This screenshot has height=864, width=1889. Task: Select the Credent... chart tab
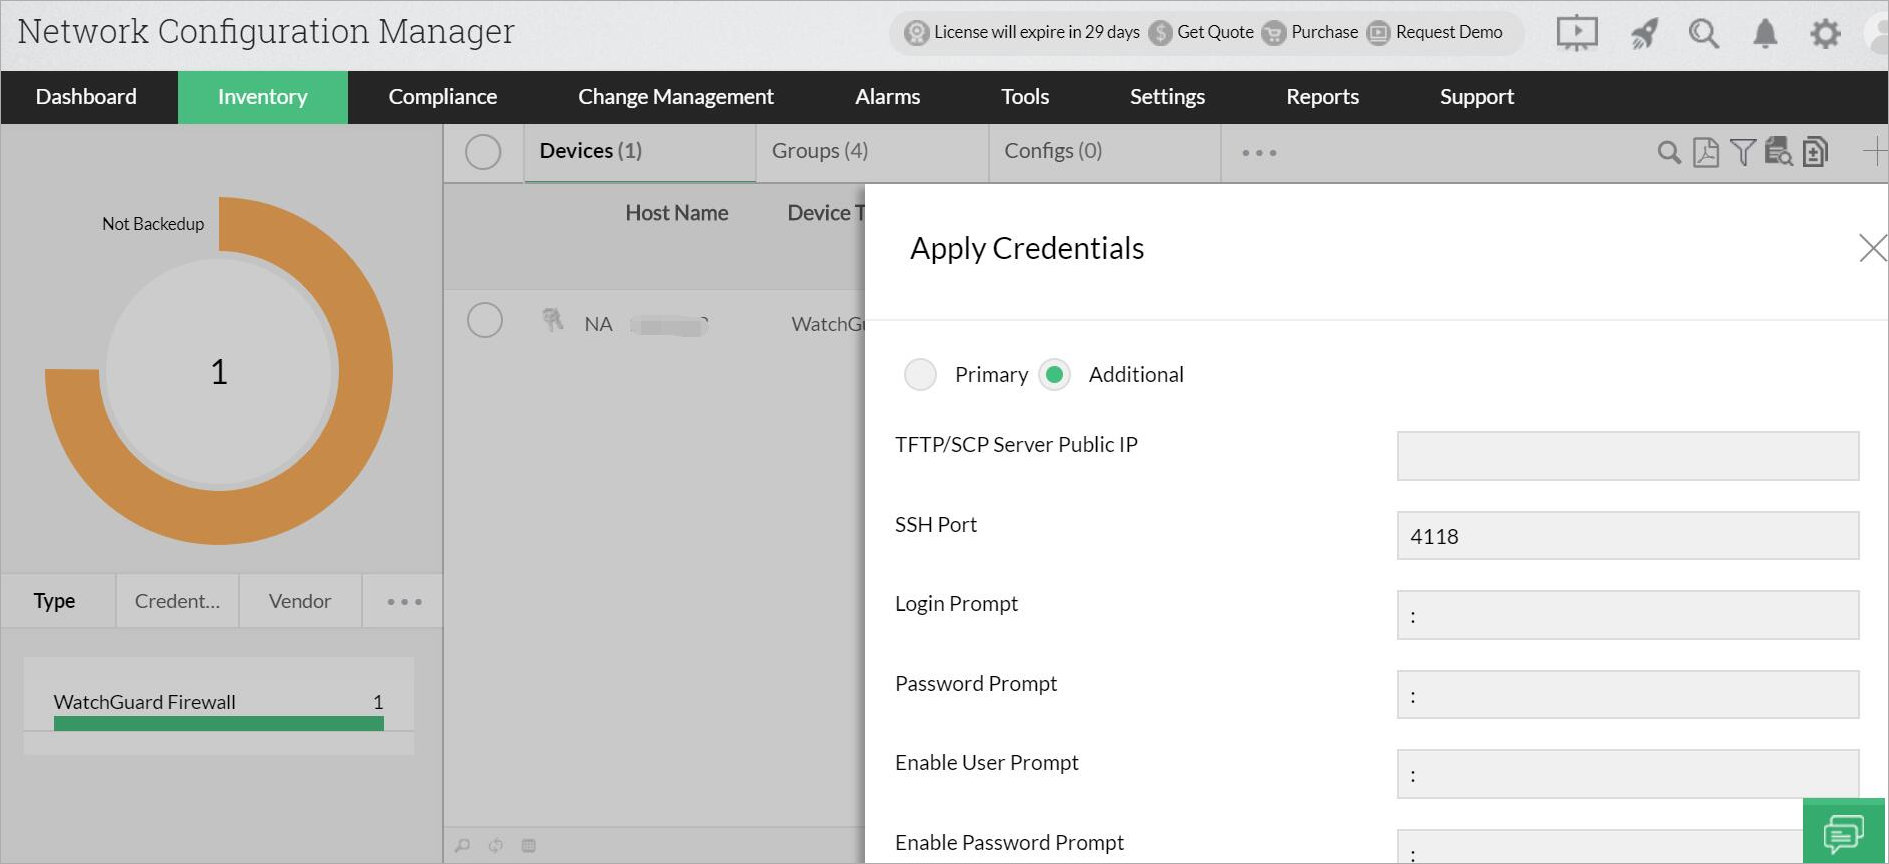177,601
